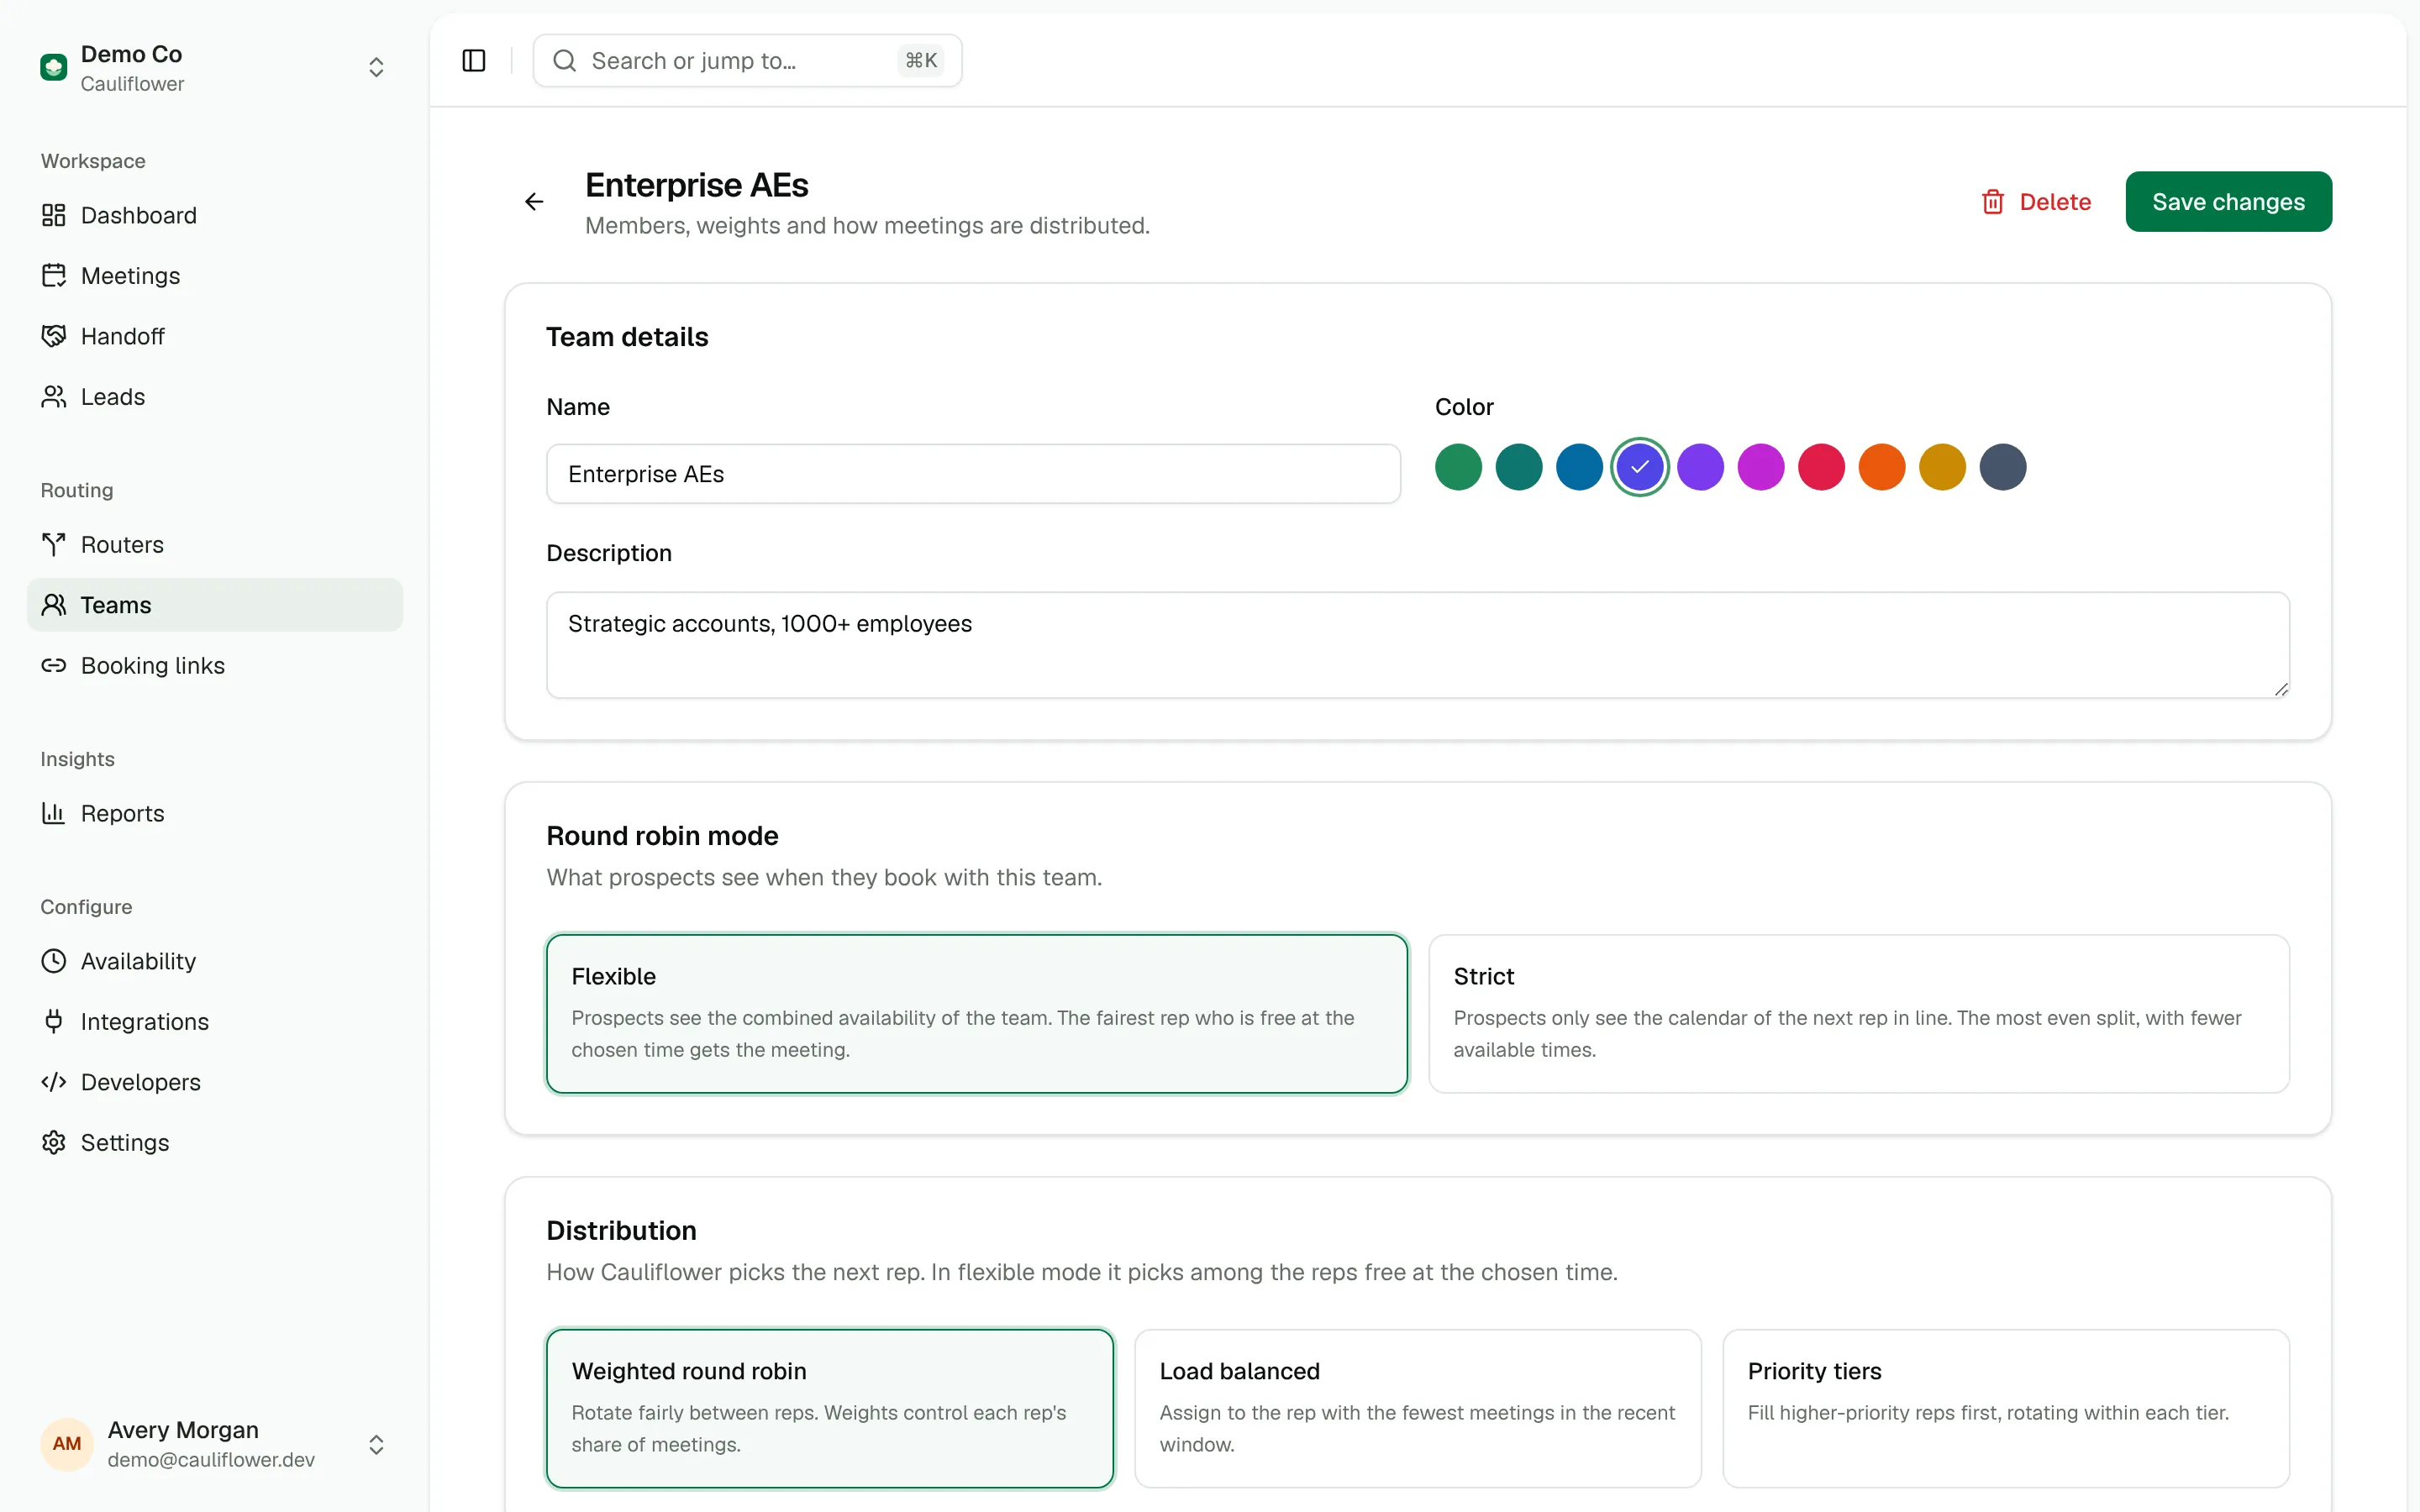Image resolution: width=2420 pixels, height=1512 pixels.
Task: Click the Demo Co cauliflower logo icon
Action: pyautogui.click(x=54, y=67)
